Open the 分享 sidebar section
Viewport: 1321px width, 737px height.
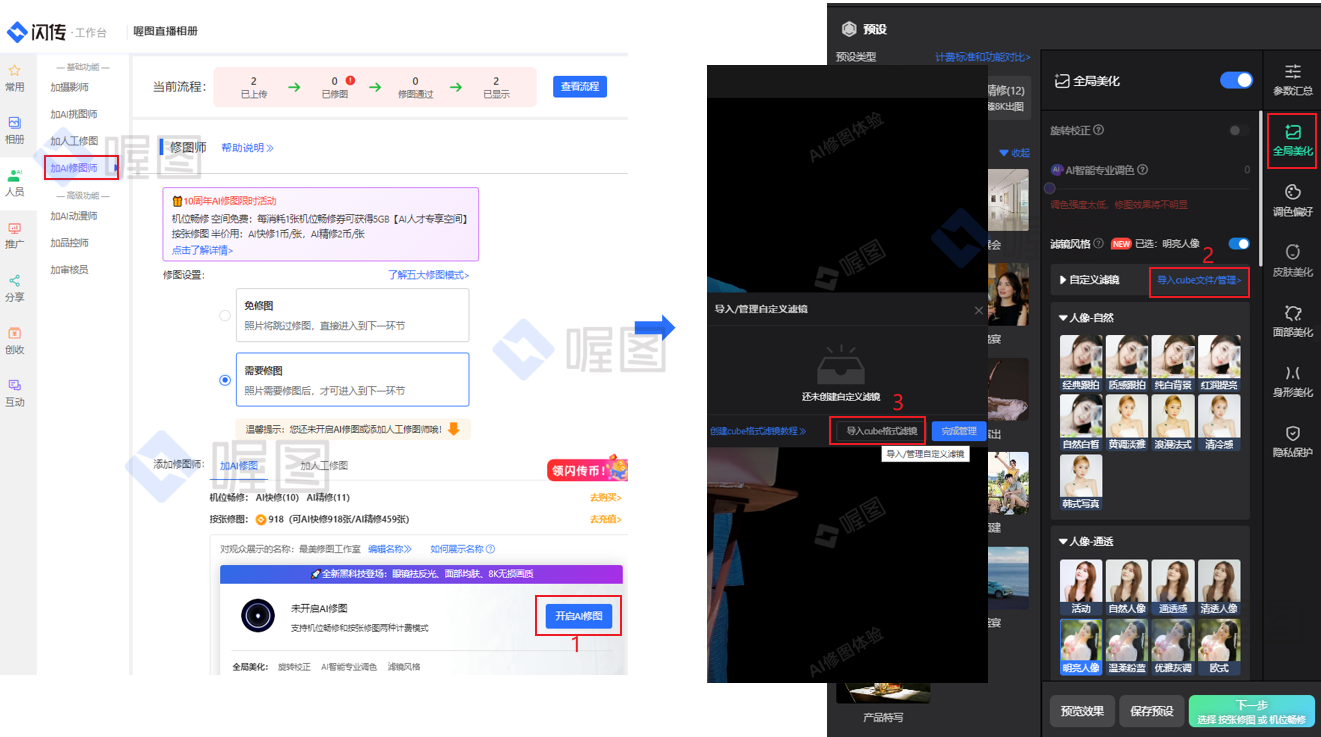(14, 288)
